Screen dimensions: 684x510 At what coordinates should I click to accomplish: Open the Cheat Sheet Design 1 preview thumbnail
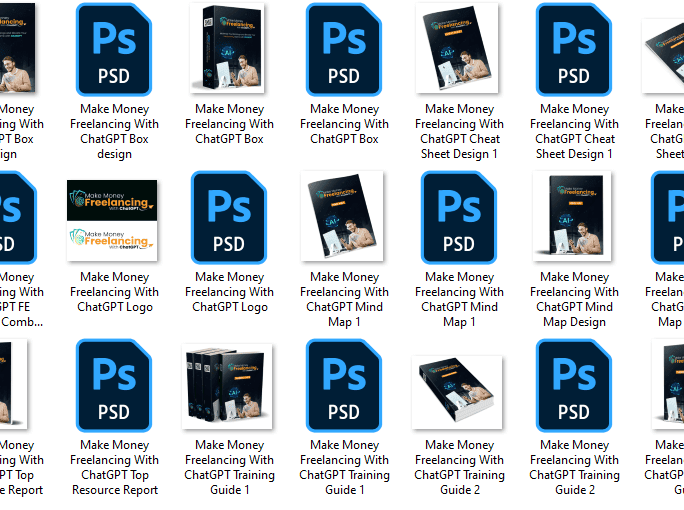[457, 48]
